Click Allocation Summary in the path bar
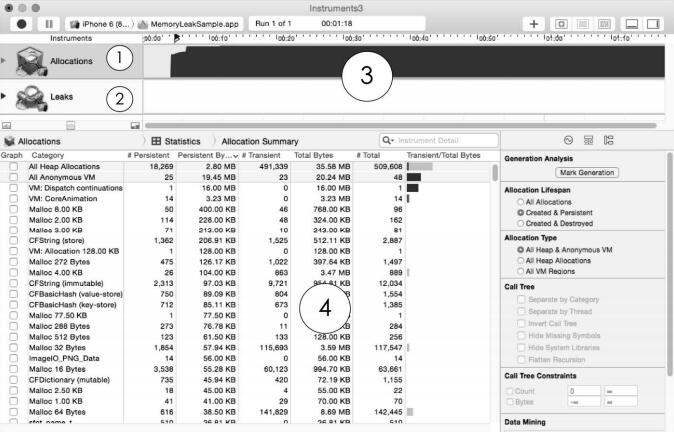Image resolution: width=674 pixels, height=432 pixels. [260, 143]
